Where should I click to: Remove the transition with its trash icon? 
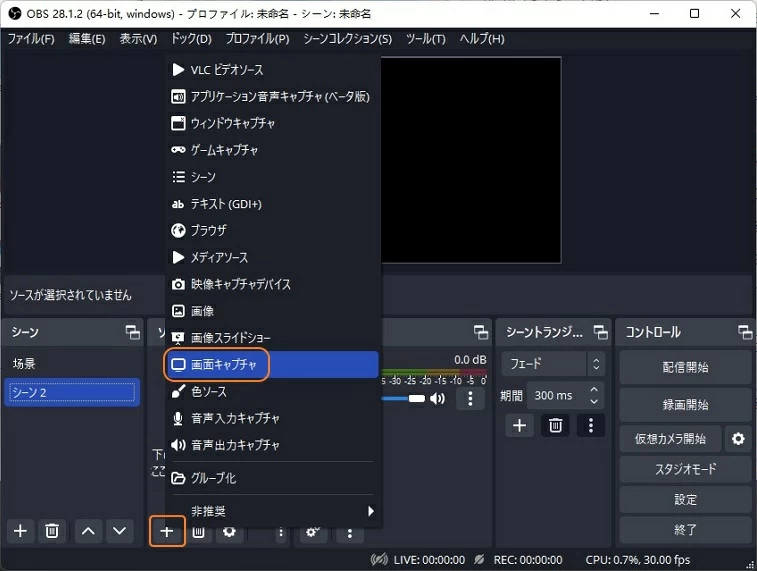555,425
